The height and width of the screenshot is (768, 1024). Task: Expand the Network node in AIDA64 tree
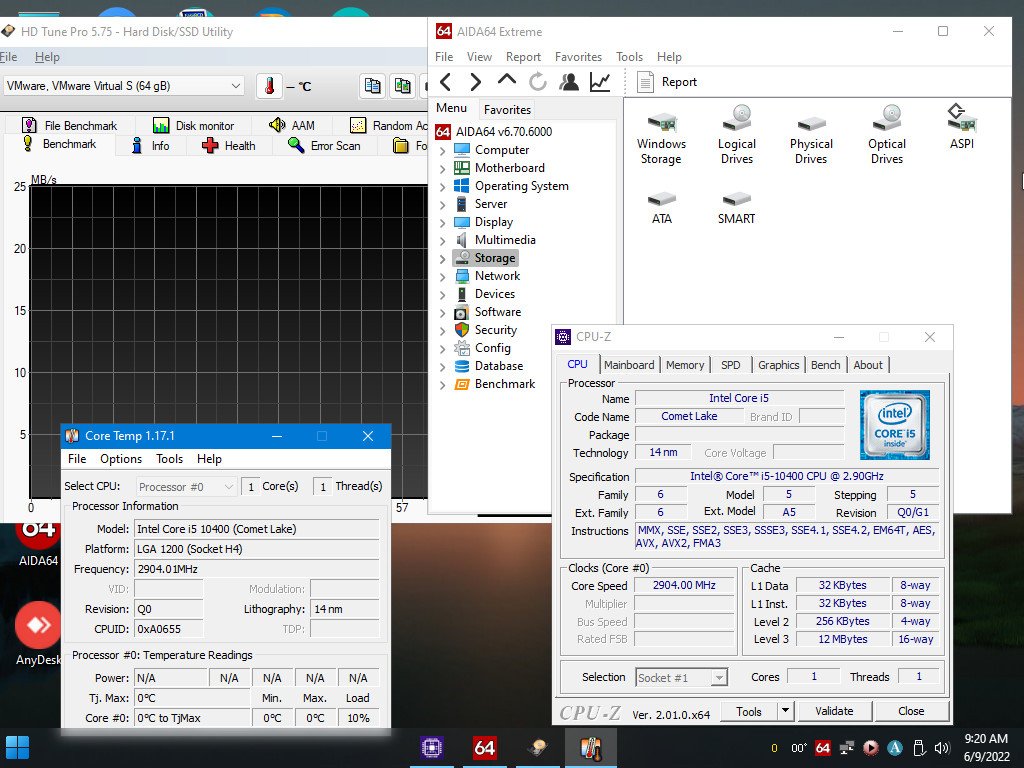443,276
